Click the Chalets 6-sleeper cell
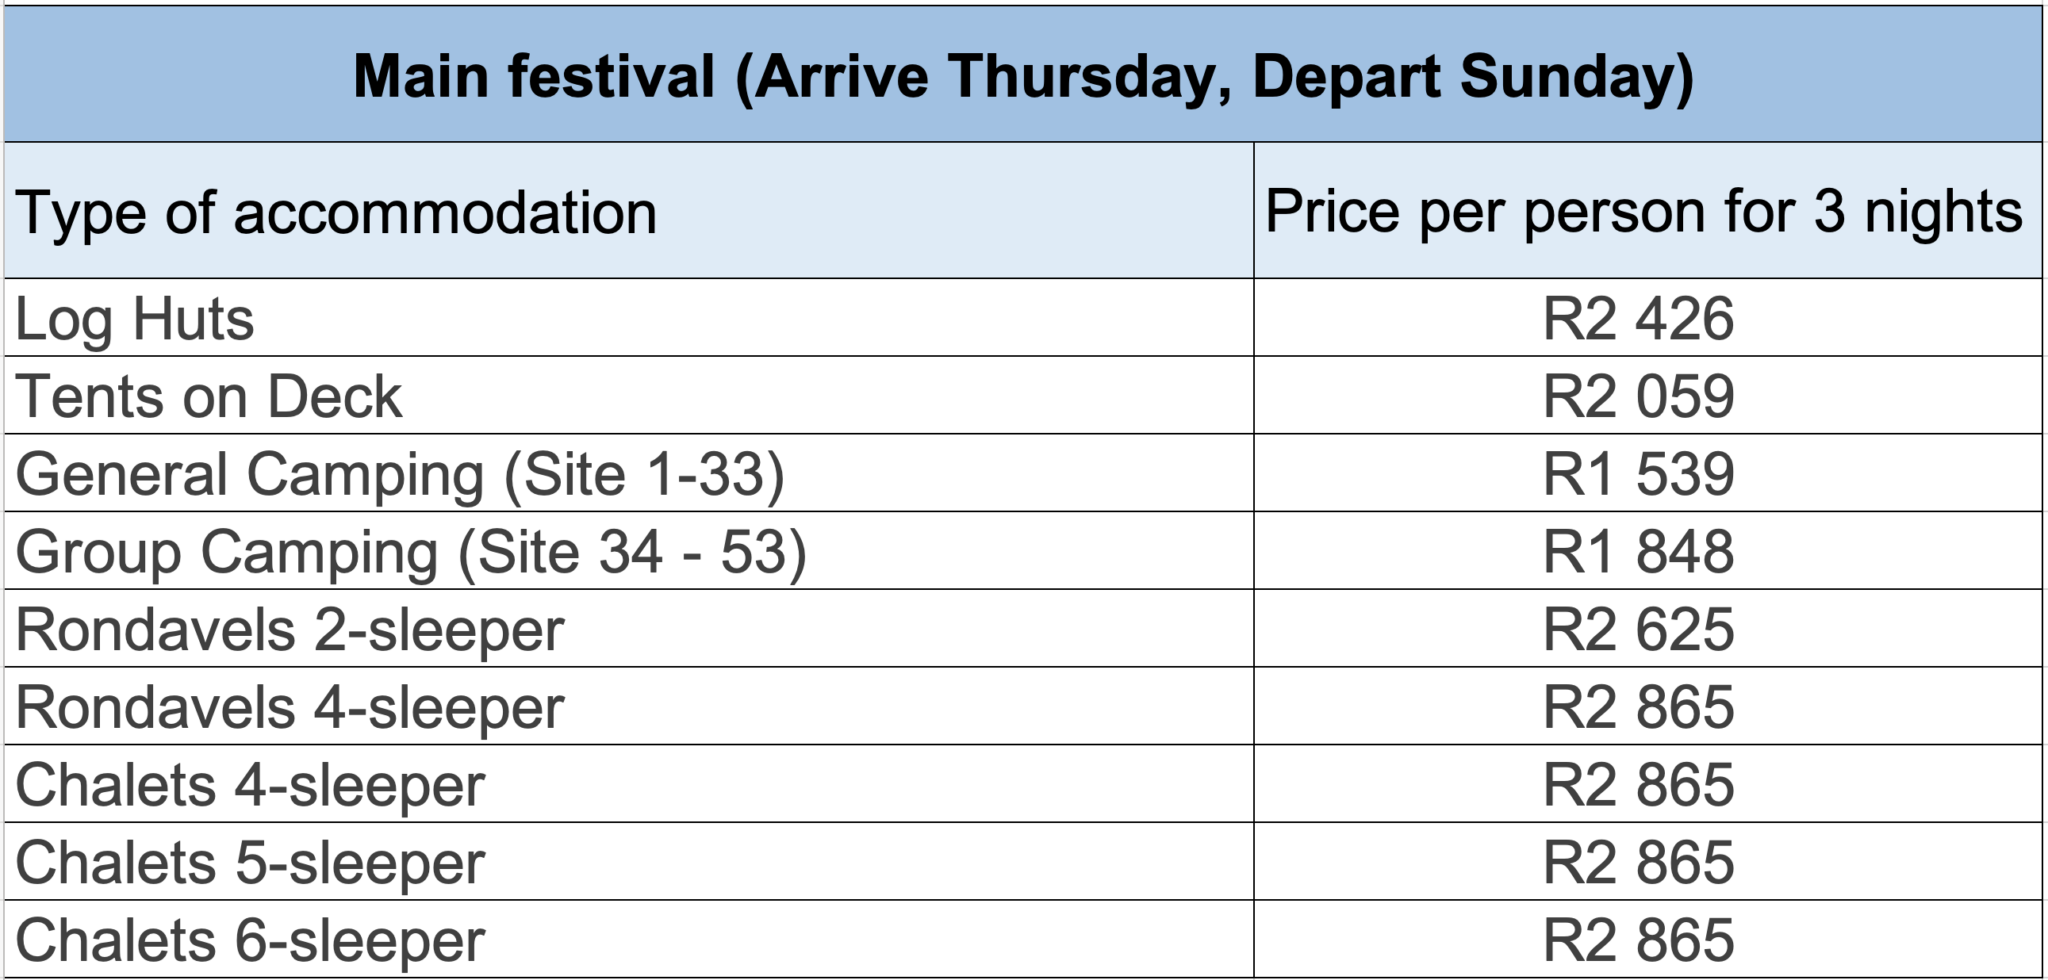Screen dimensions: 2048x980 click(x=250, y=941)
